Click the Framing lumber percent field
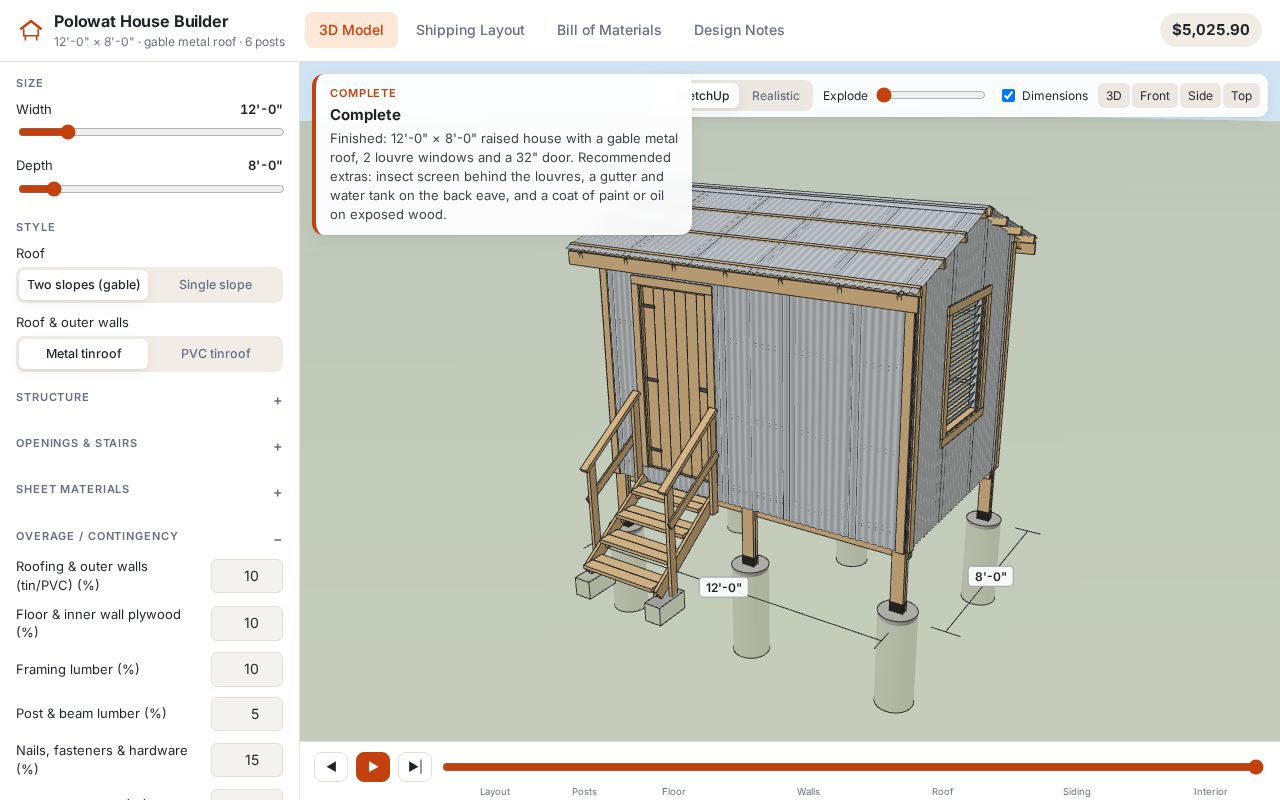Screen dimensions: 1280x800 [x=247, y=669]
